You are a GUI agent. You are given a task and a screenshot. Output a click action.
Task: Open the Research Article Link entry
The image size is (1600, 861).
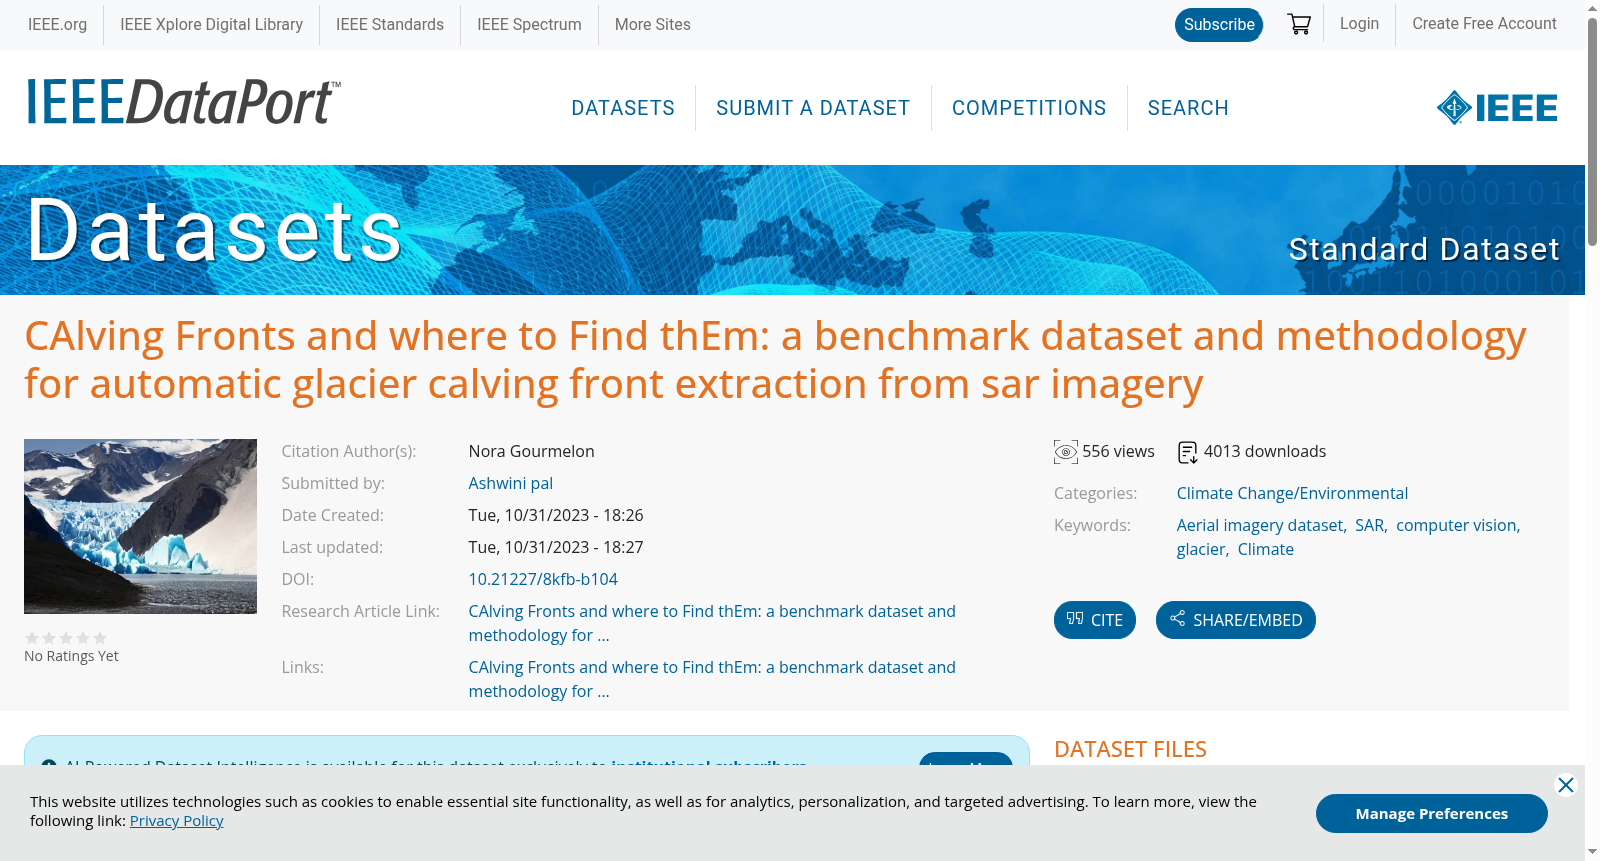pos(712,623)
